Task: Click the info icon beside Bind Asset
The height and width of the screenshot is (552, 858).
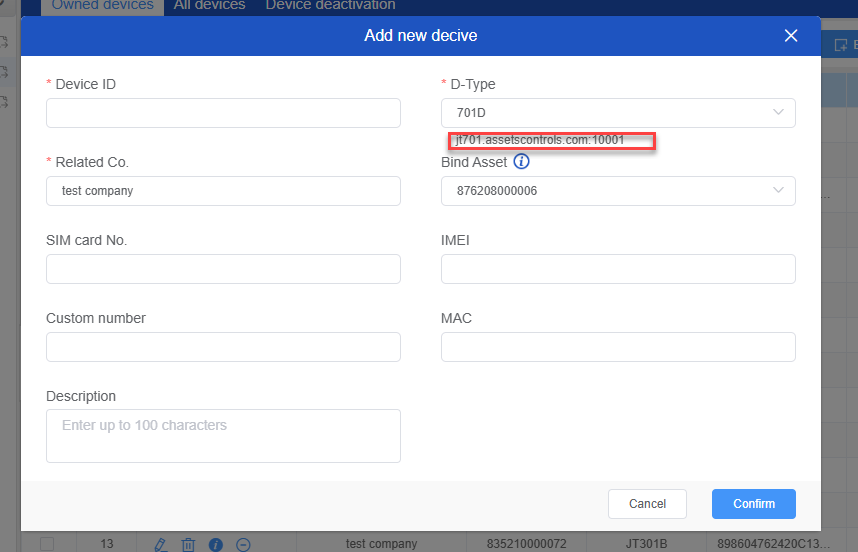Action: (x=521, y=162)
